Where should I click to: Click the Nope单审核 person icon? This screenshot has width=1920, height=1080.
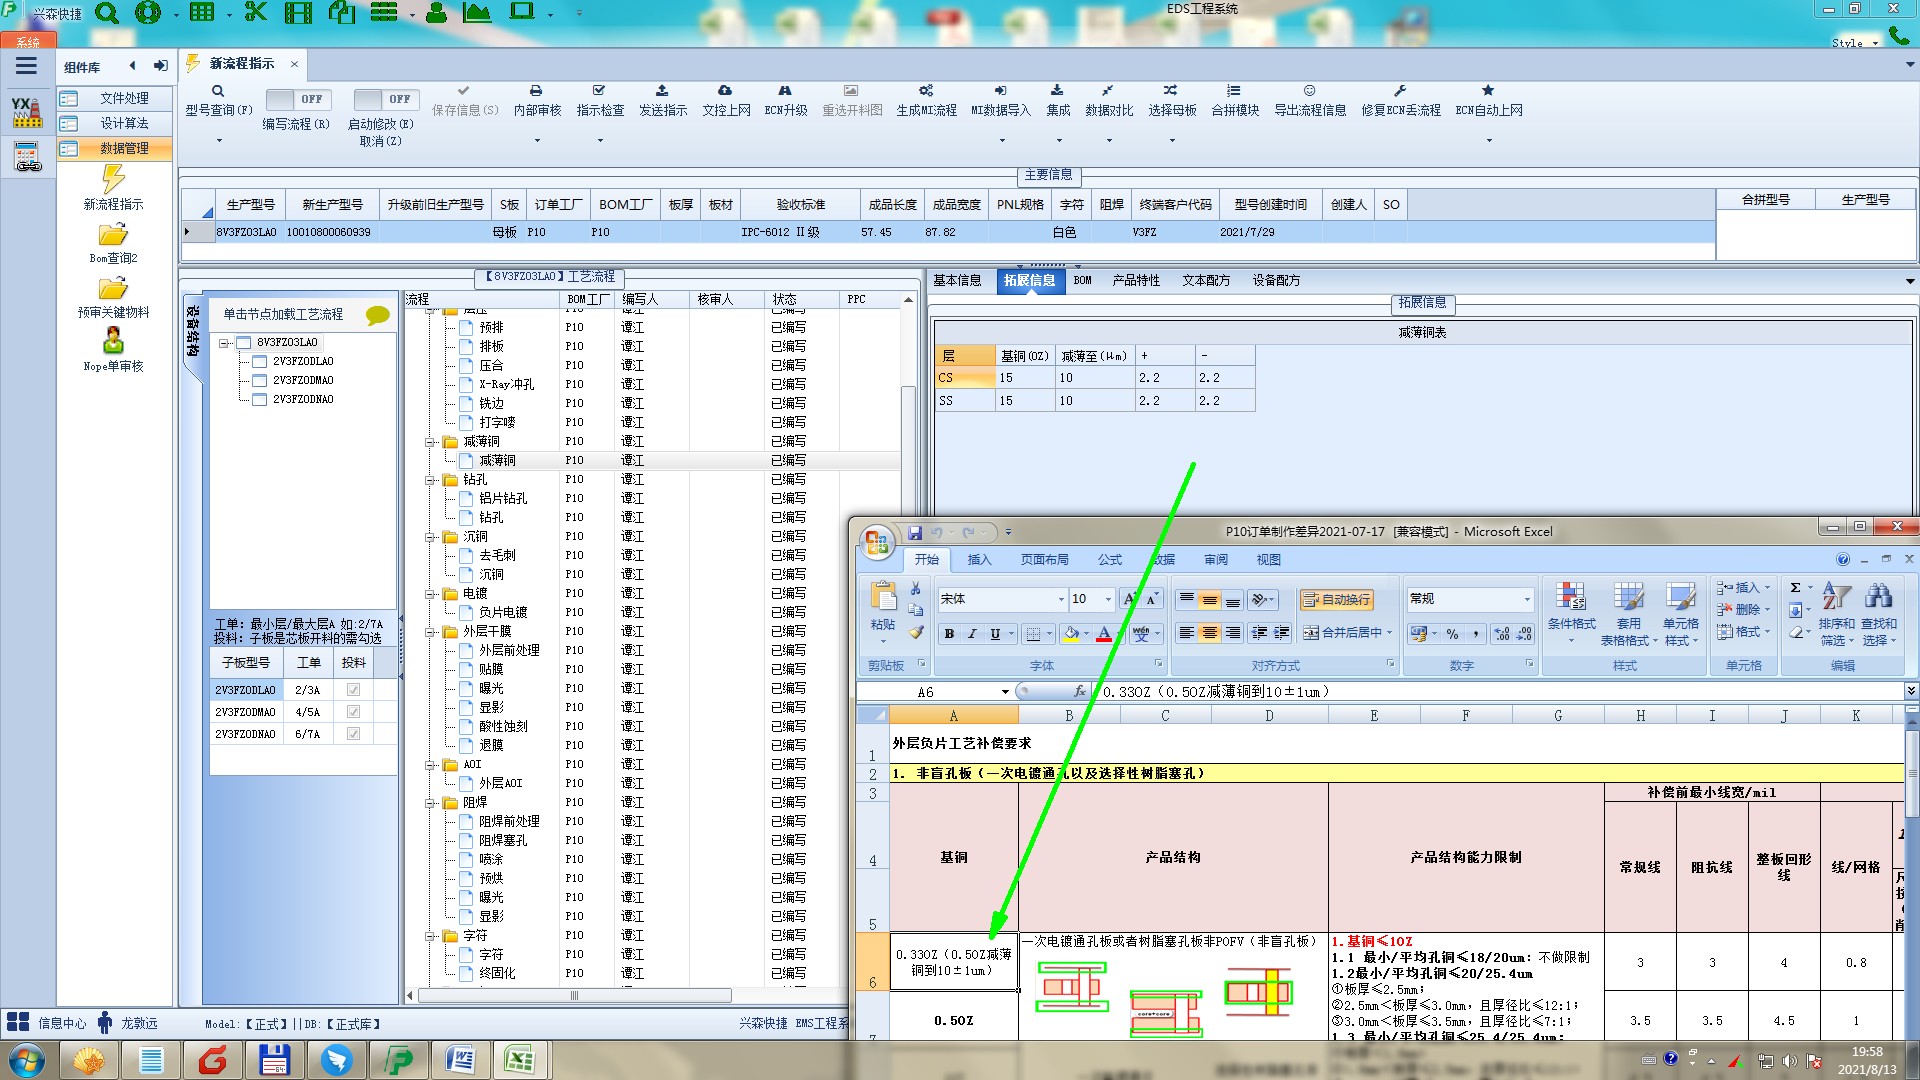tap(113, 342)
